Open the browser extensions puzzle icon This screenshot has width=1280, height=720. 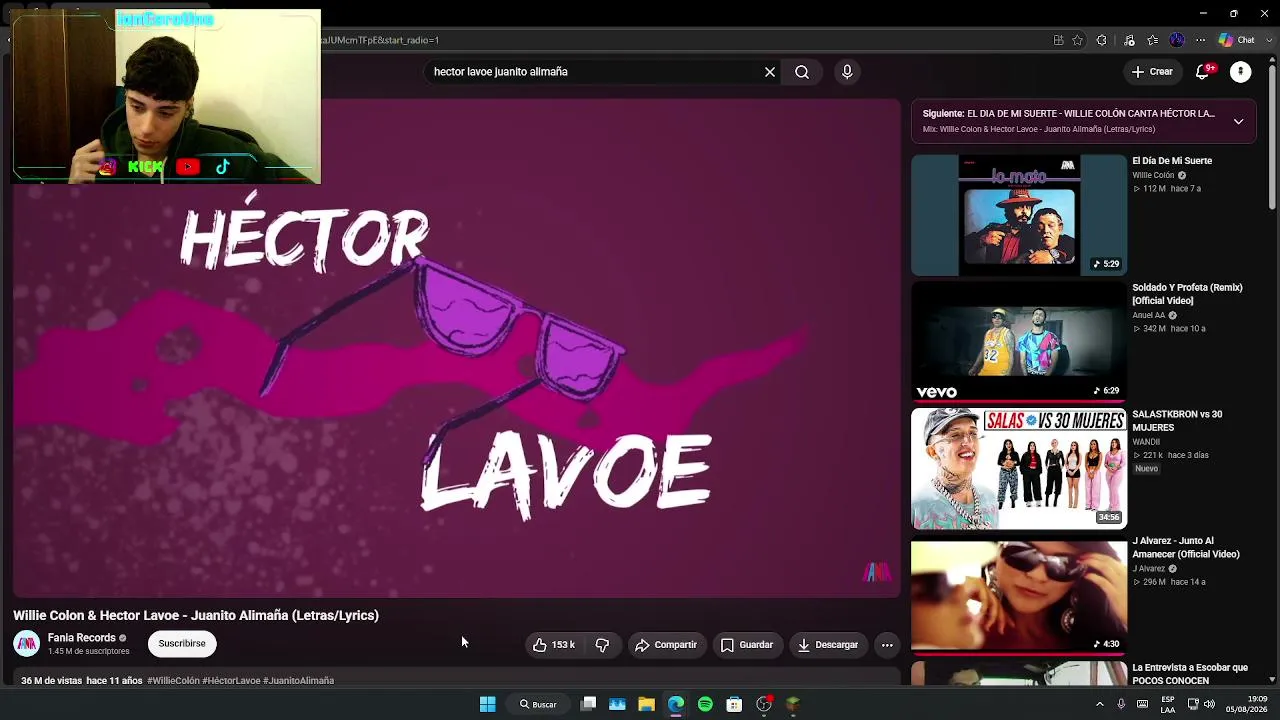[1101, 40]
